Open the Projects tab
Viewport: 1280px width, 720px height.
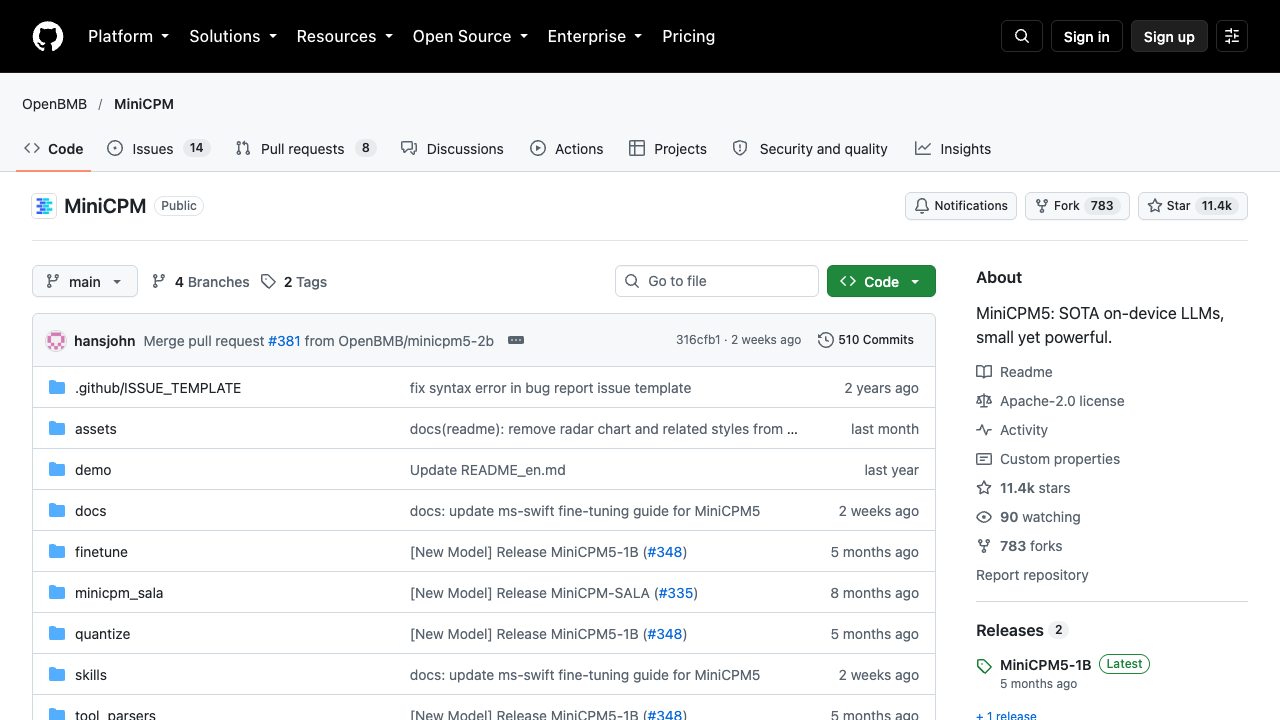tap(668, 148)
